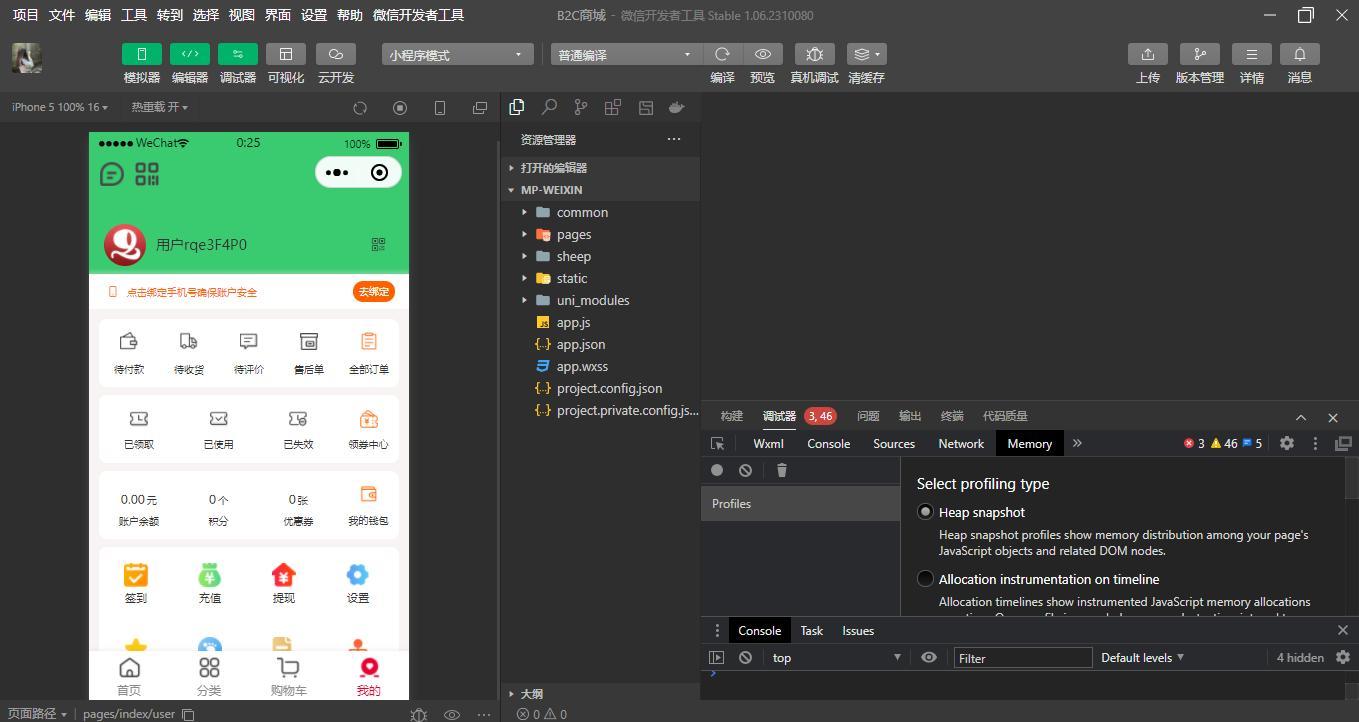Click the console Filter input field
Screen dimensions: 1359x722
pyautogui.click(x=1021, y=657)
